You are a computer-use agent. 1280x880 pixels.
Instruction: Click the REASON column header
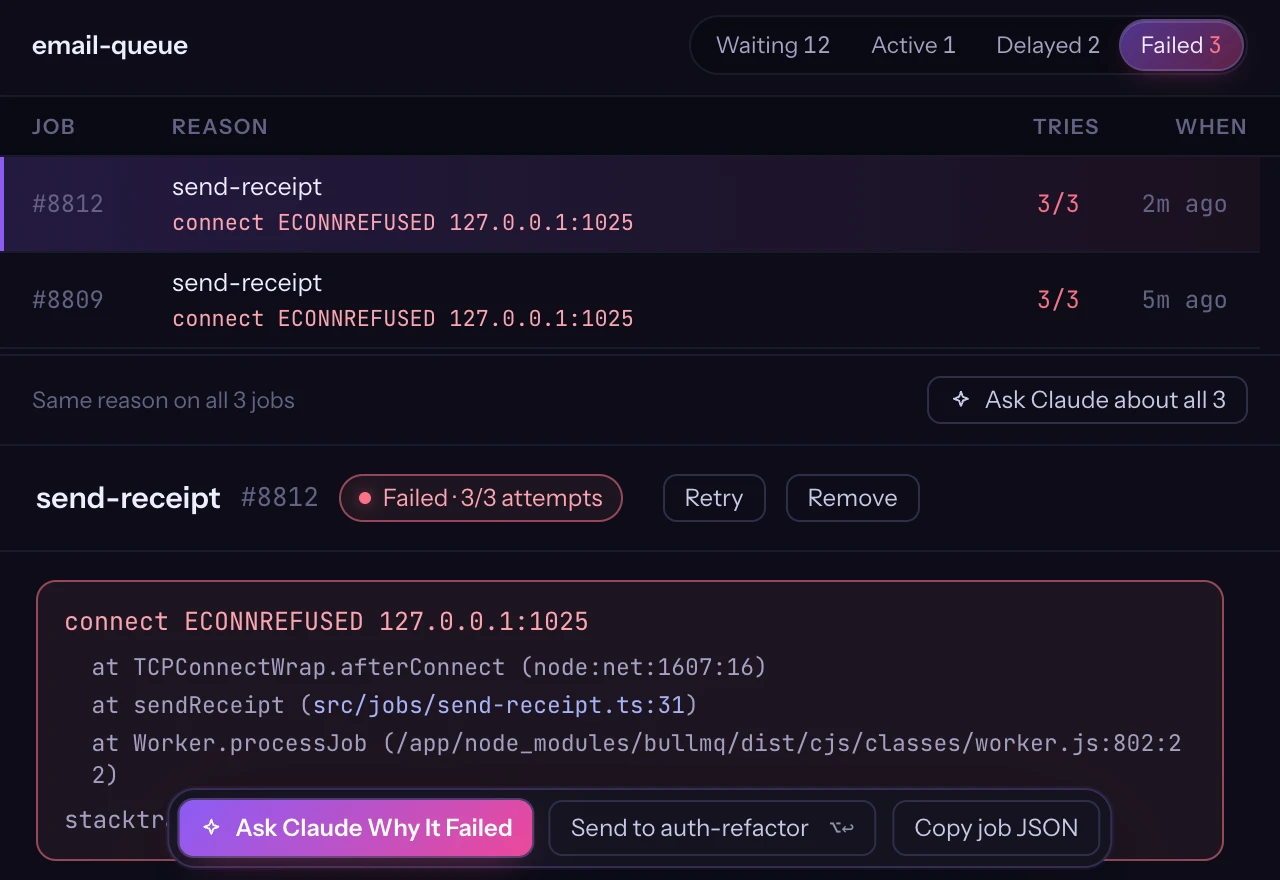pos(220,127)
